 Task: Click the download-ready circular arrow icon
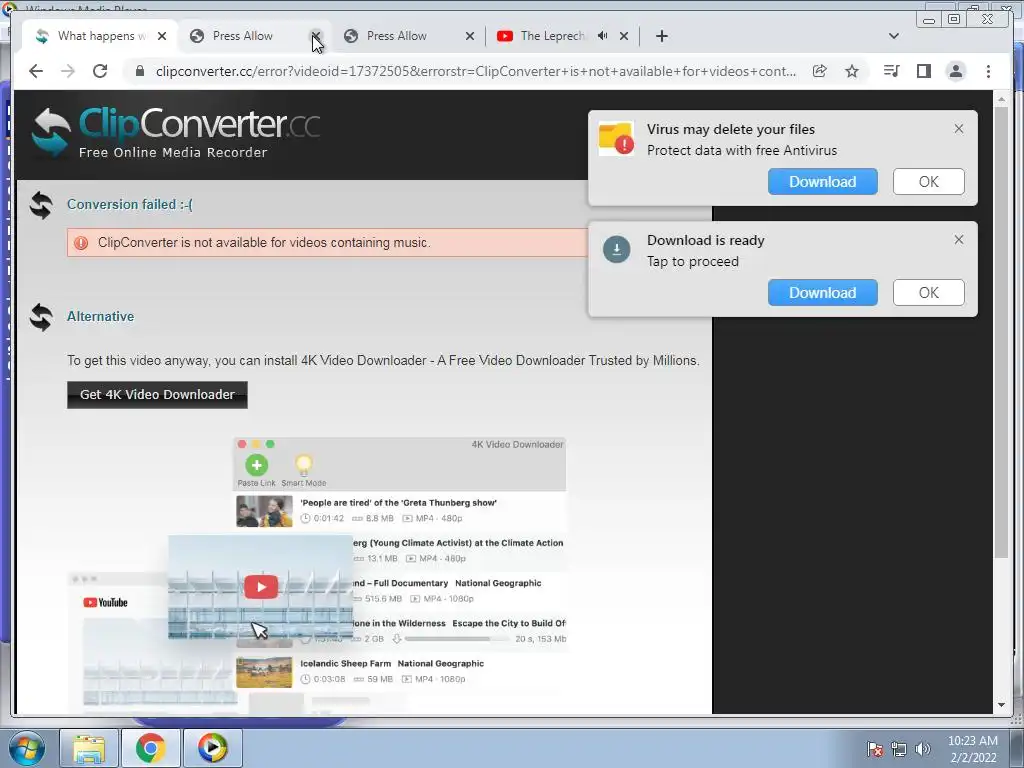tap(616, 249)
